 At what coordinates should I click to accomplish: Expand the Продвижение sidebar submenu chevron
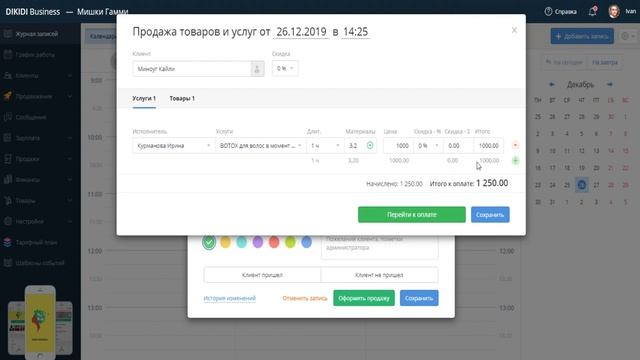[69, 96]
